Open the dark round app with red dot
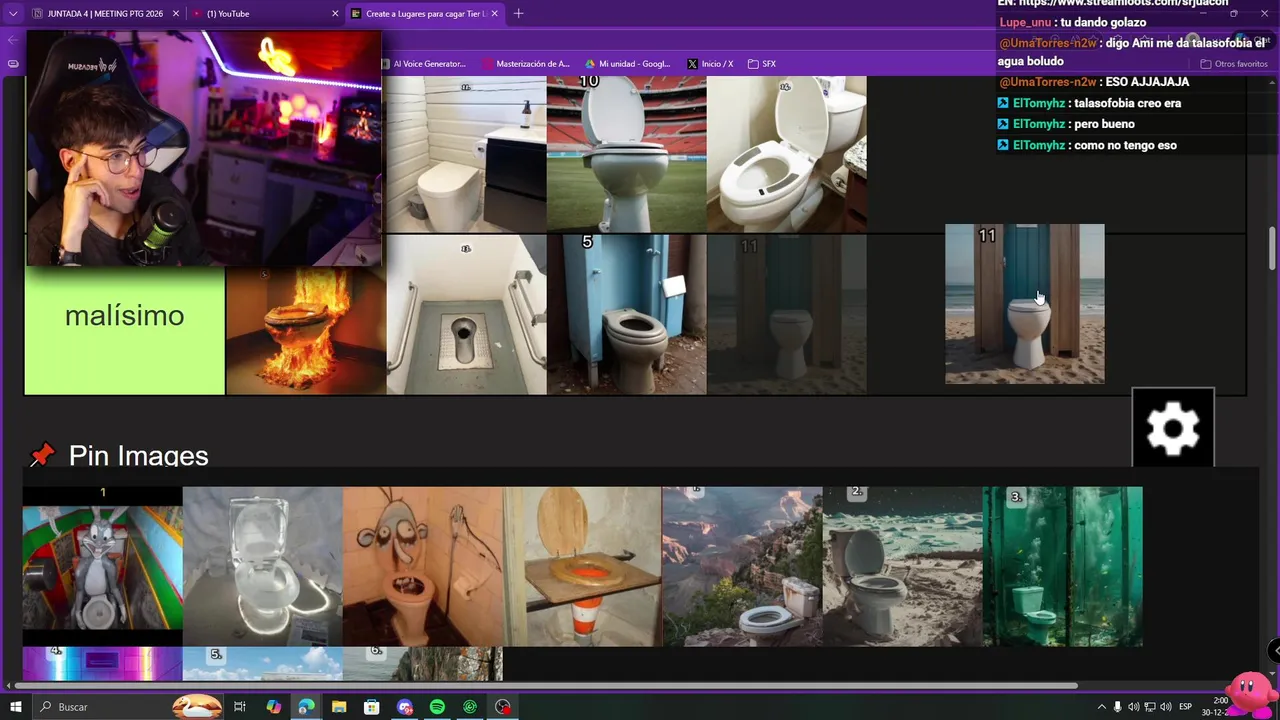Viewport: 1280px width, 720px height. [x=503, y=707]
